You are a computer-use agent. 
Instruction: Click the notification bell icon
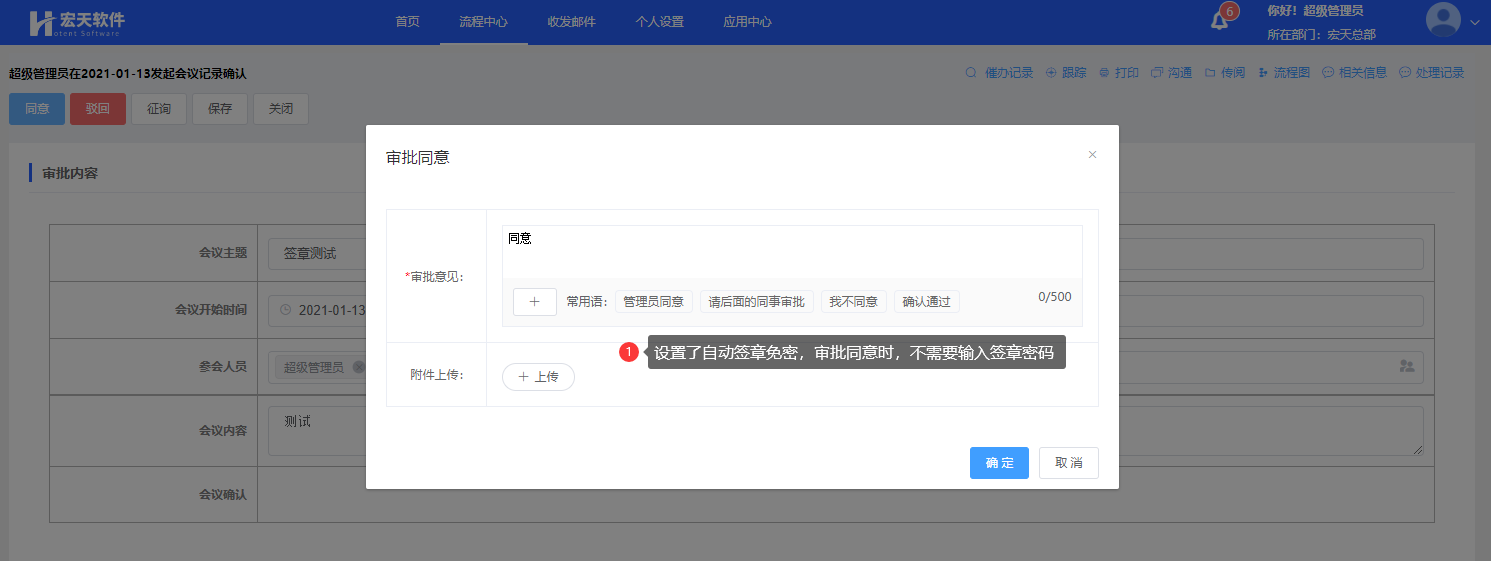click(1219, 21)
